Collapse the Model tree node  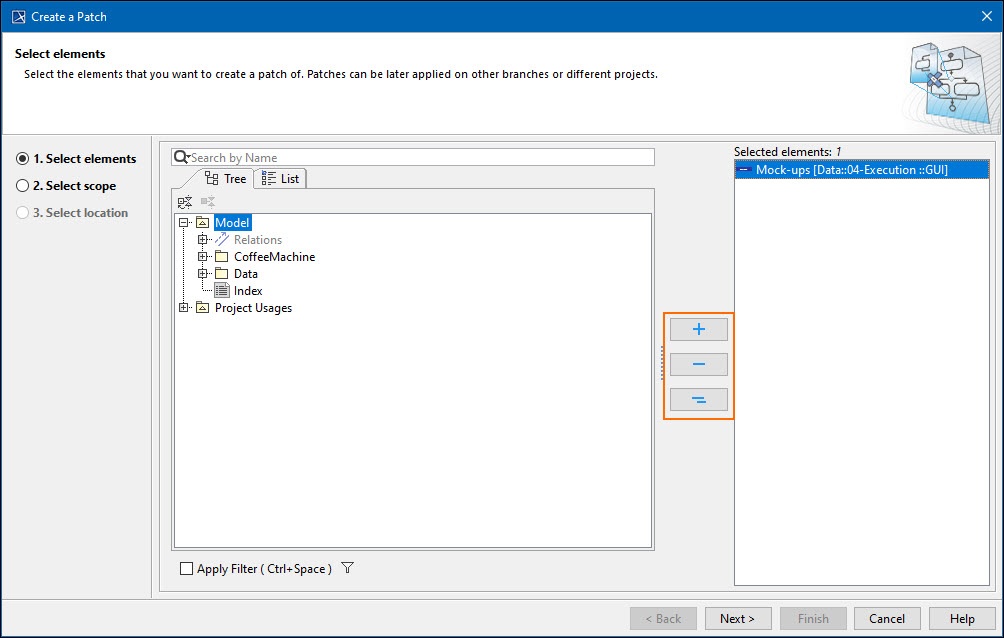184,223
